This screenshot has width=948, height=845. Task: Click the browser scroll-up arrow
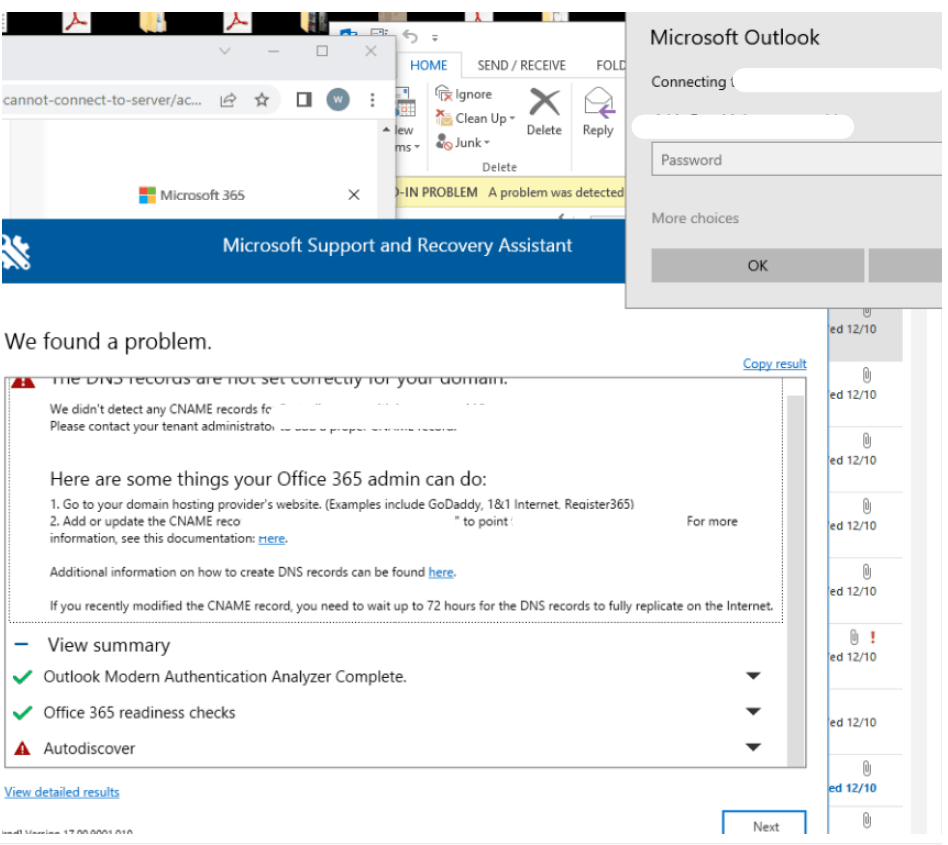pyautogui.click(x=386, y=129)
